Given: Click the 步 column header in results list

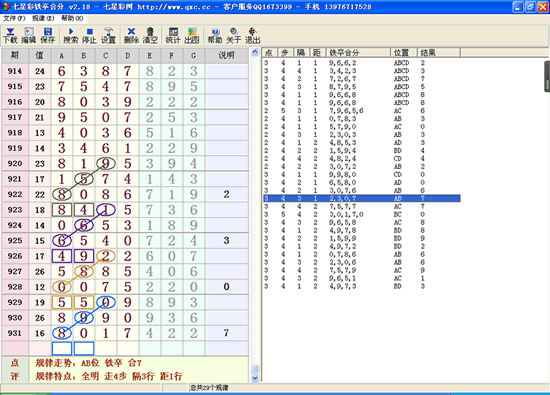Looking at the screenshot, I should 285,53.
